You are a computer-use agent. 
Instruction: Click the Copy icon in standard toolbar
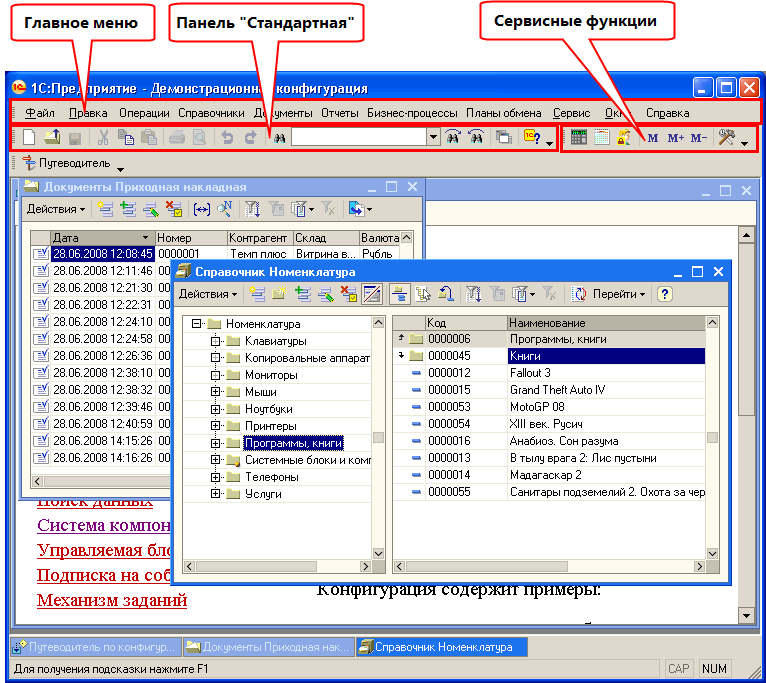tap(126, 138)
